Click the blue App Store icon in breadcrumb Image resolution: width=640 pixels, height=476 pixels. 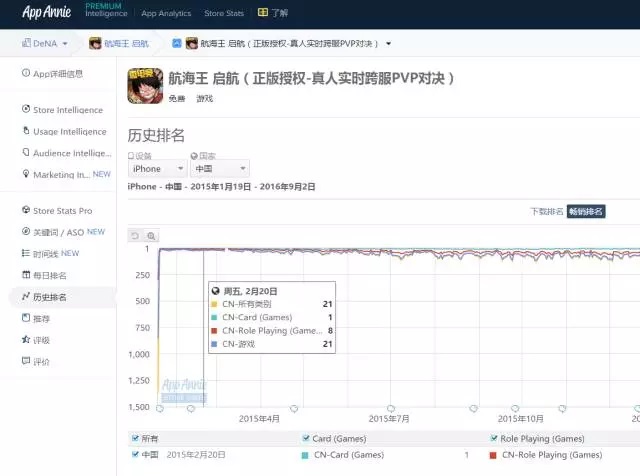coord(176,43)
